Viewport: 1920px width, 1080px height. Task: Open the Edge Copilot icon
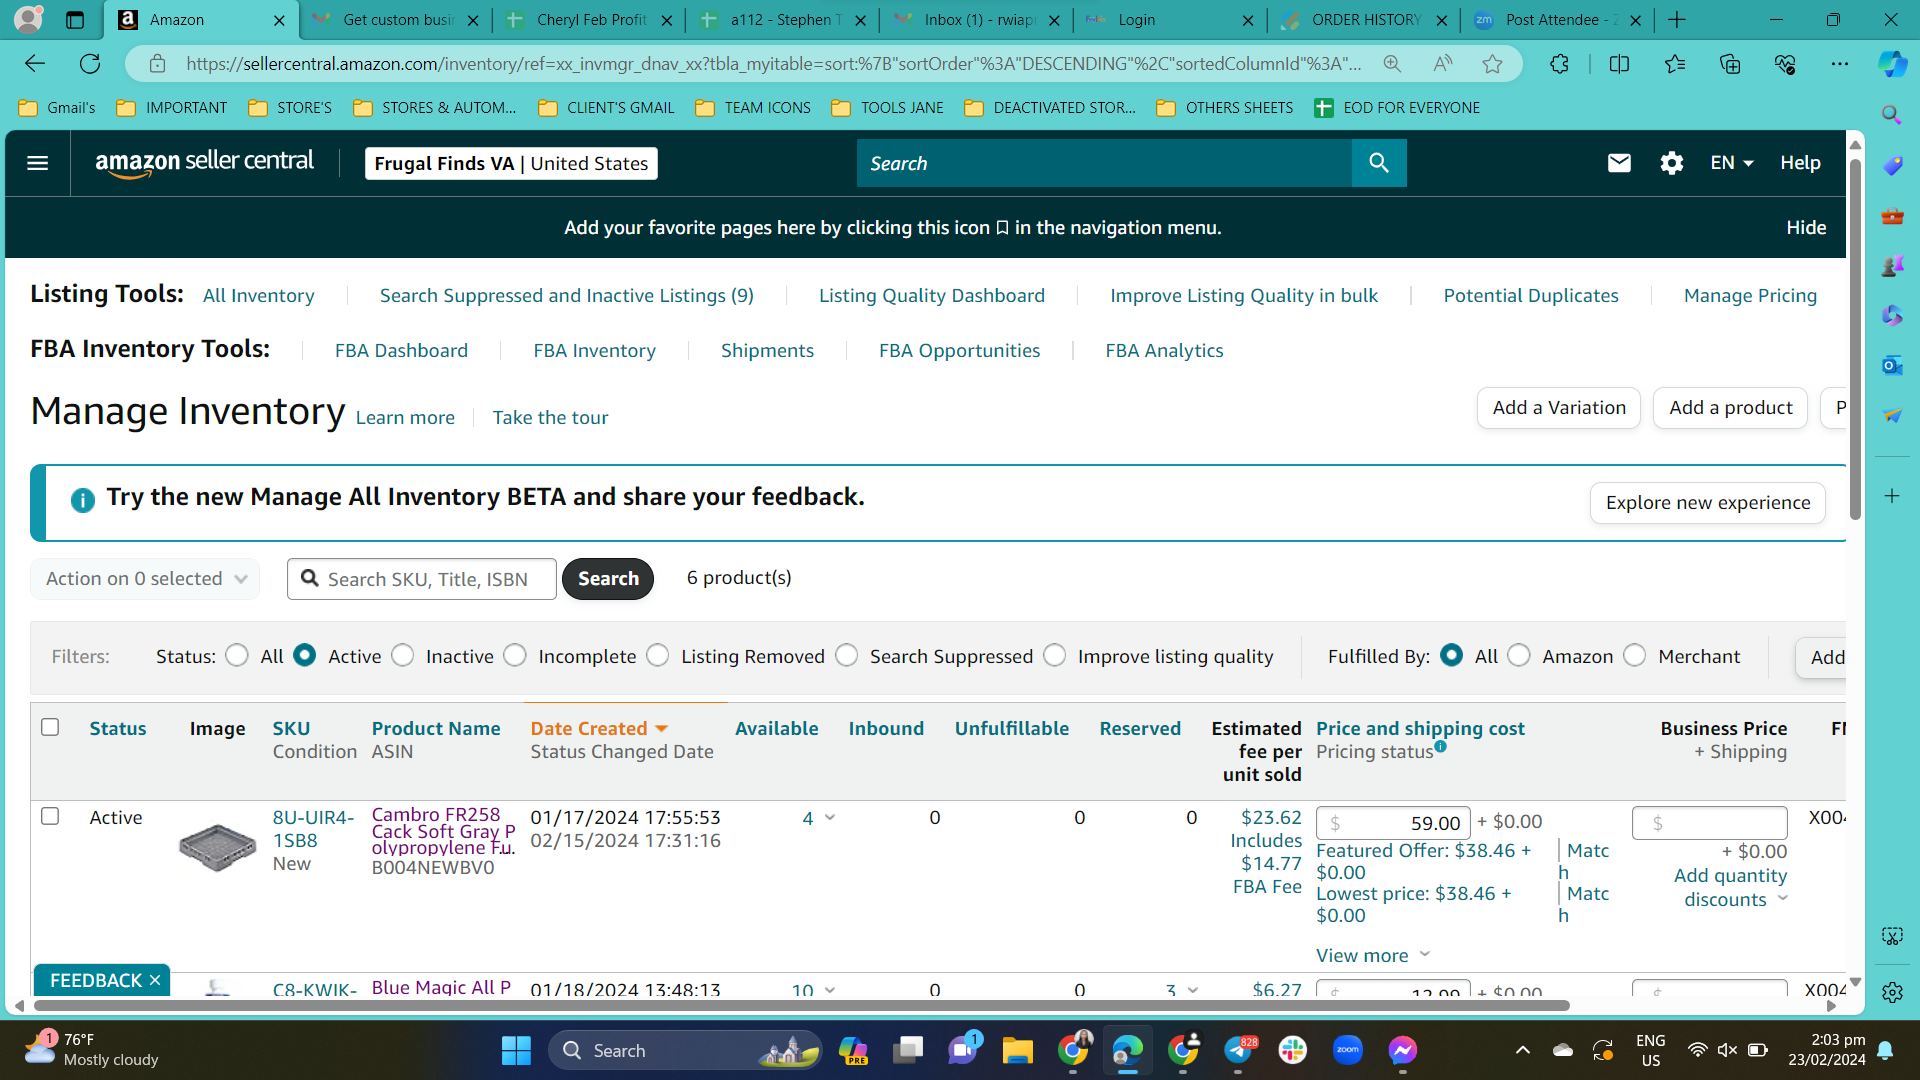pos(1891,64)
